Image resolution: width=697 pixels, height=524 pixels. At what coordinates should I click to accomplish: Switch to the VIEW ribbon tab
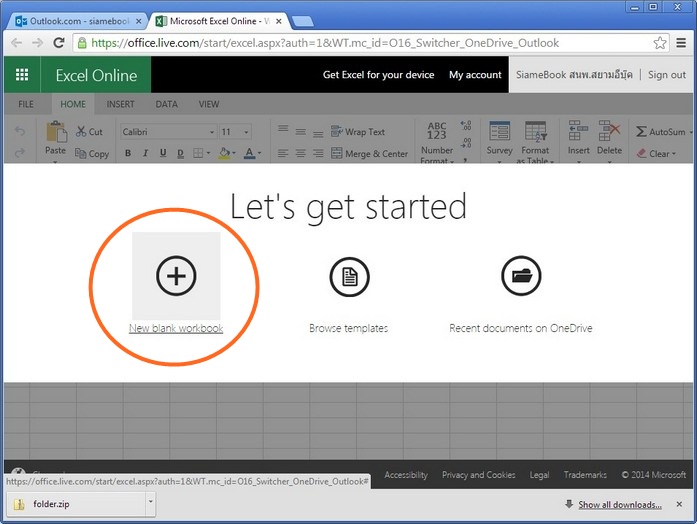(208, 104)
